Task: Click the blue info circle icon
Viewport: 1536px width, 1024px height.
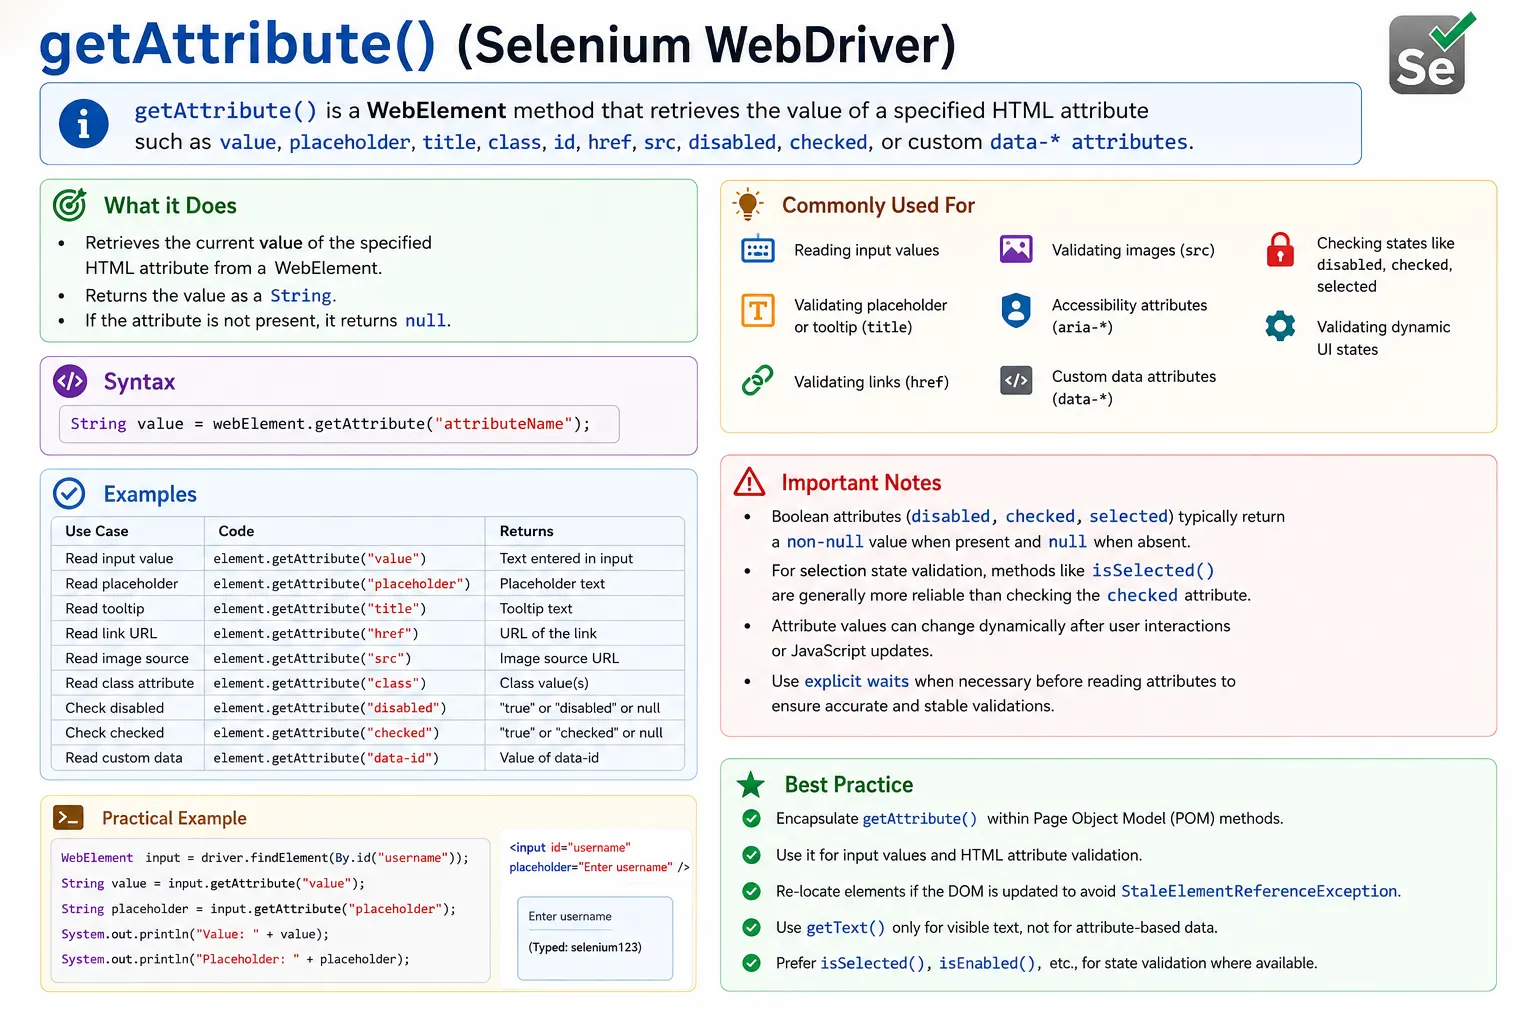Action: [84, 124]
